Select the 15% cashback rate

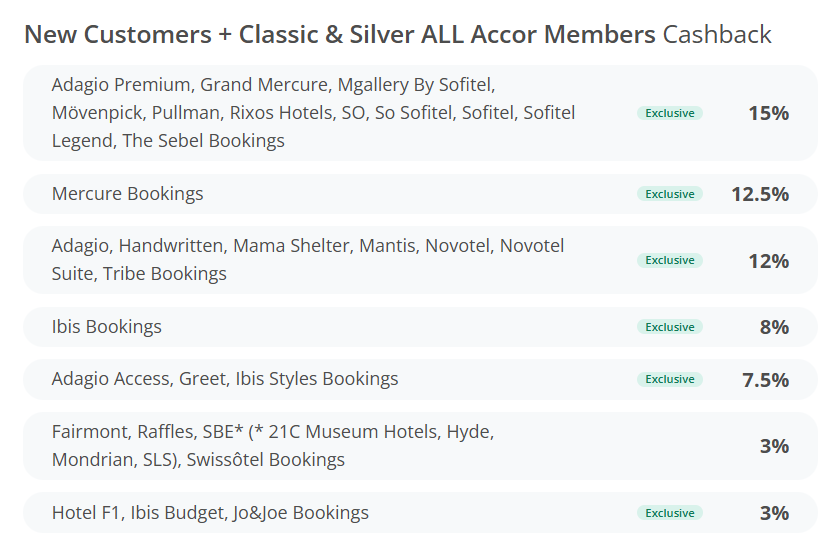pos(768,113)
